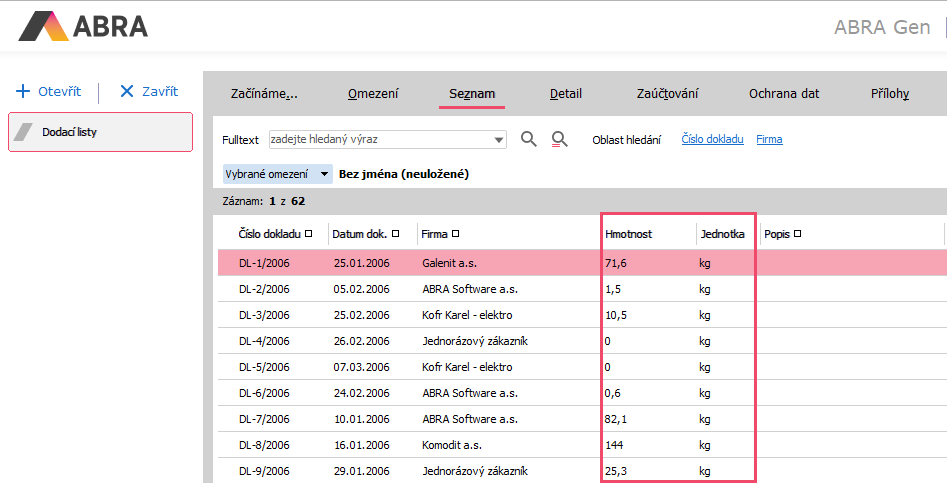Select row DL-3/2006

pyautogui.click(x=582, y=315)
